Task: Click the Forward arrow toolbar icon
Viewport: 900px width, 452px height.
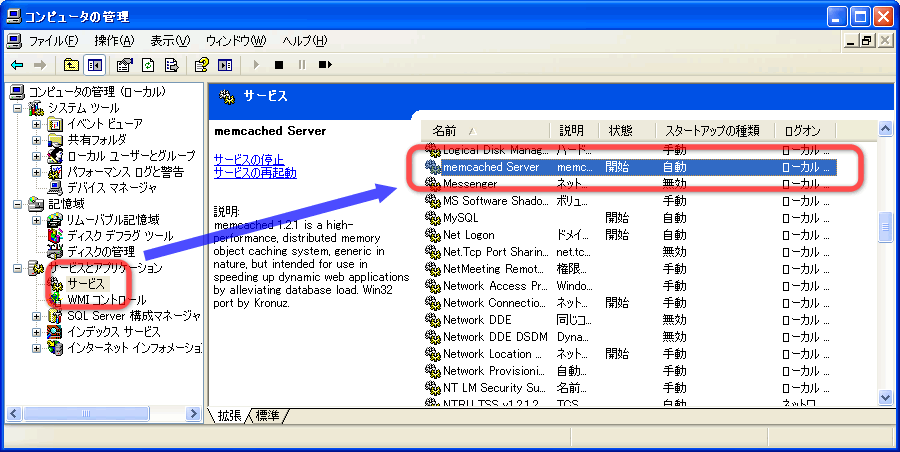Action: pos(39,65)
